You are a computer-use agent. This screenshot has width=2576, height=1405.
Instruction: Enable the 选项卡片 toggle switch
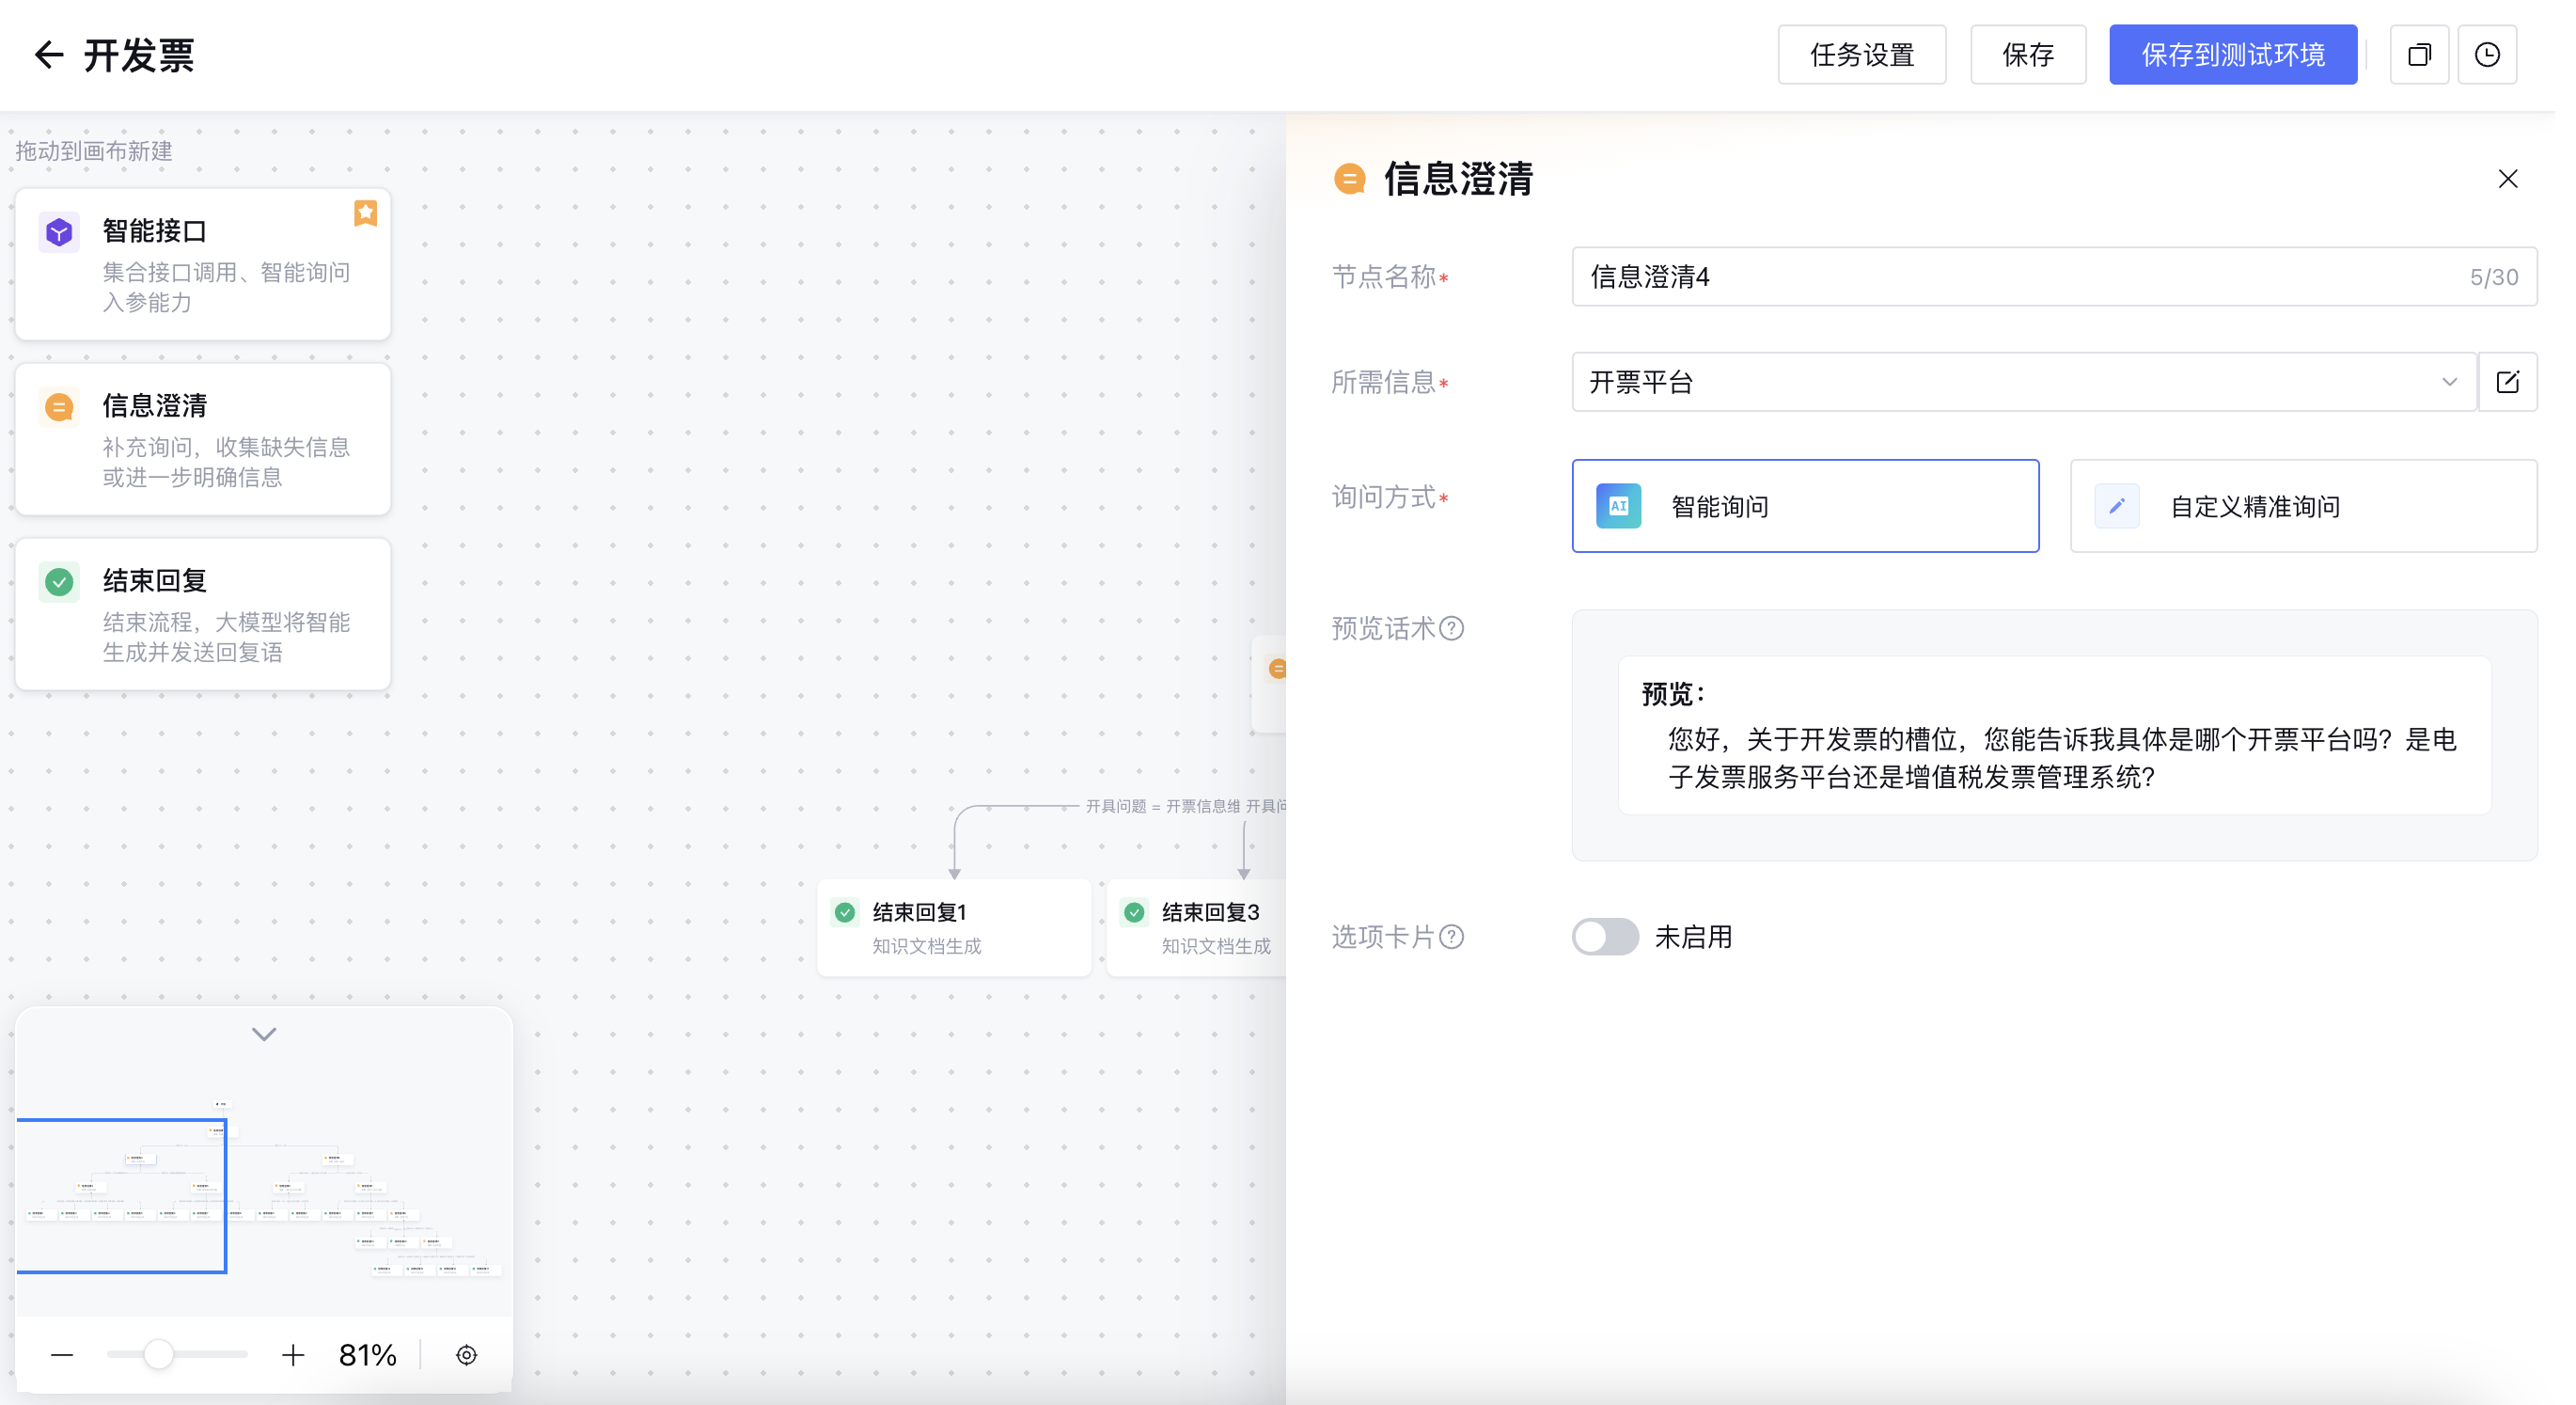pos(1604,937)
